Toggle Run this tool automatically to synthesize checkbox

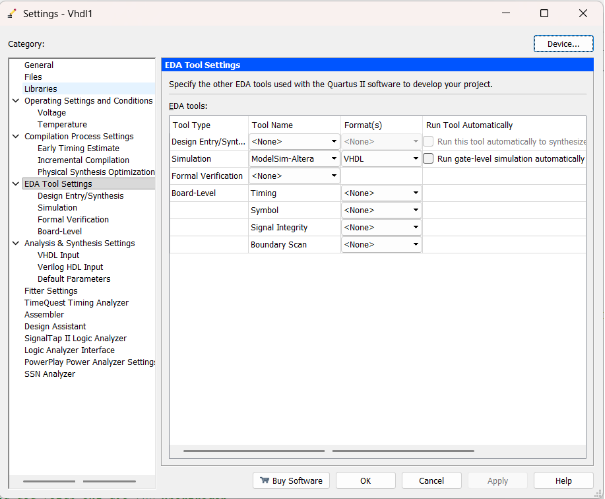pos(429,142)
